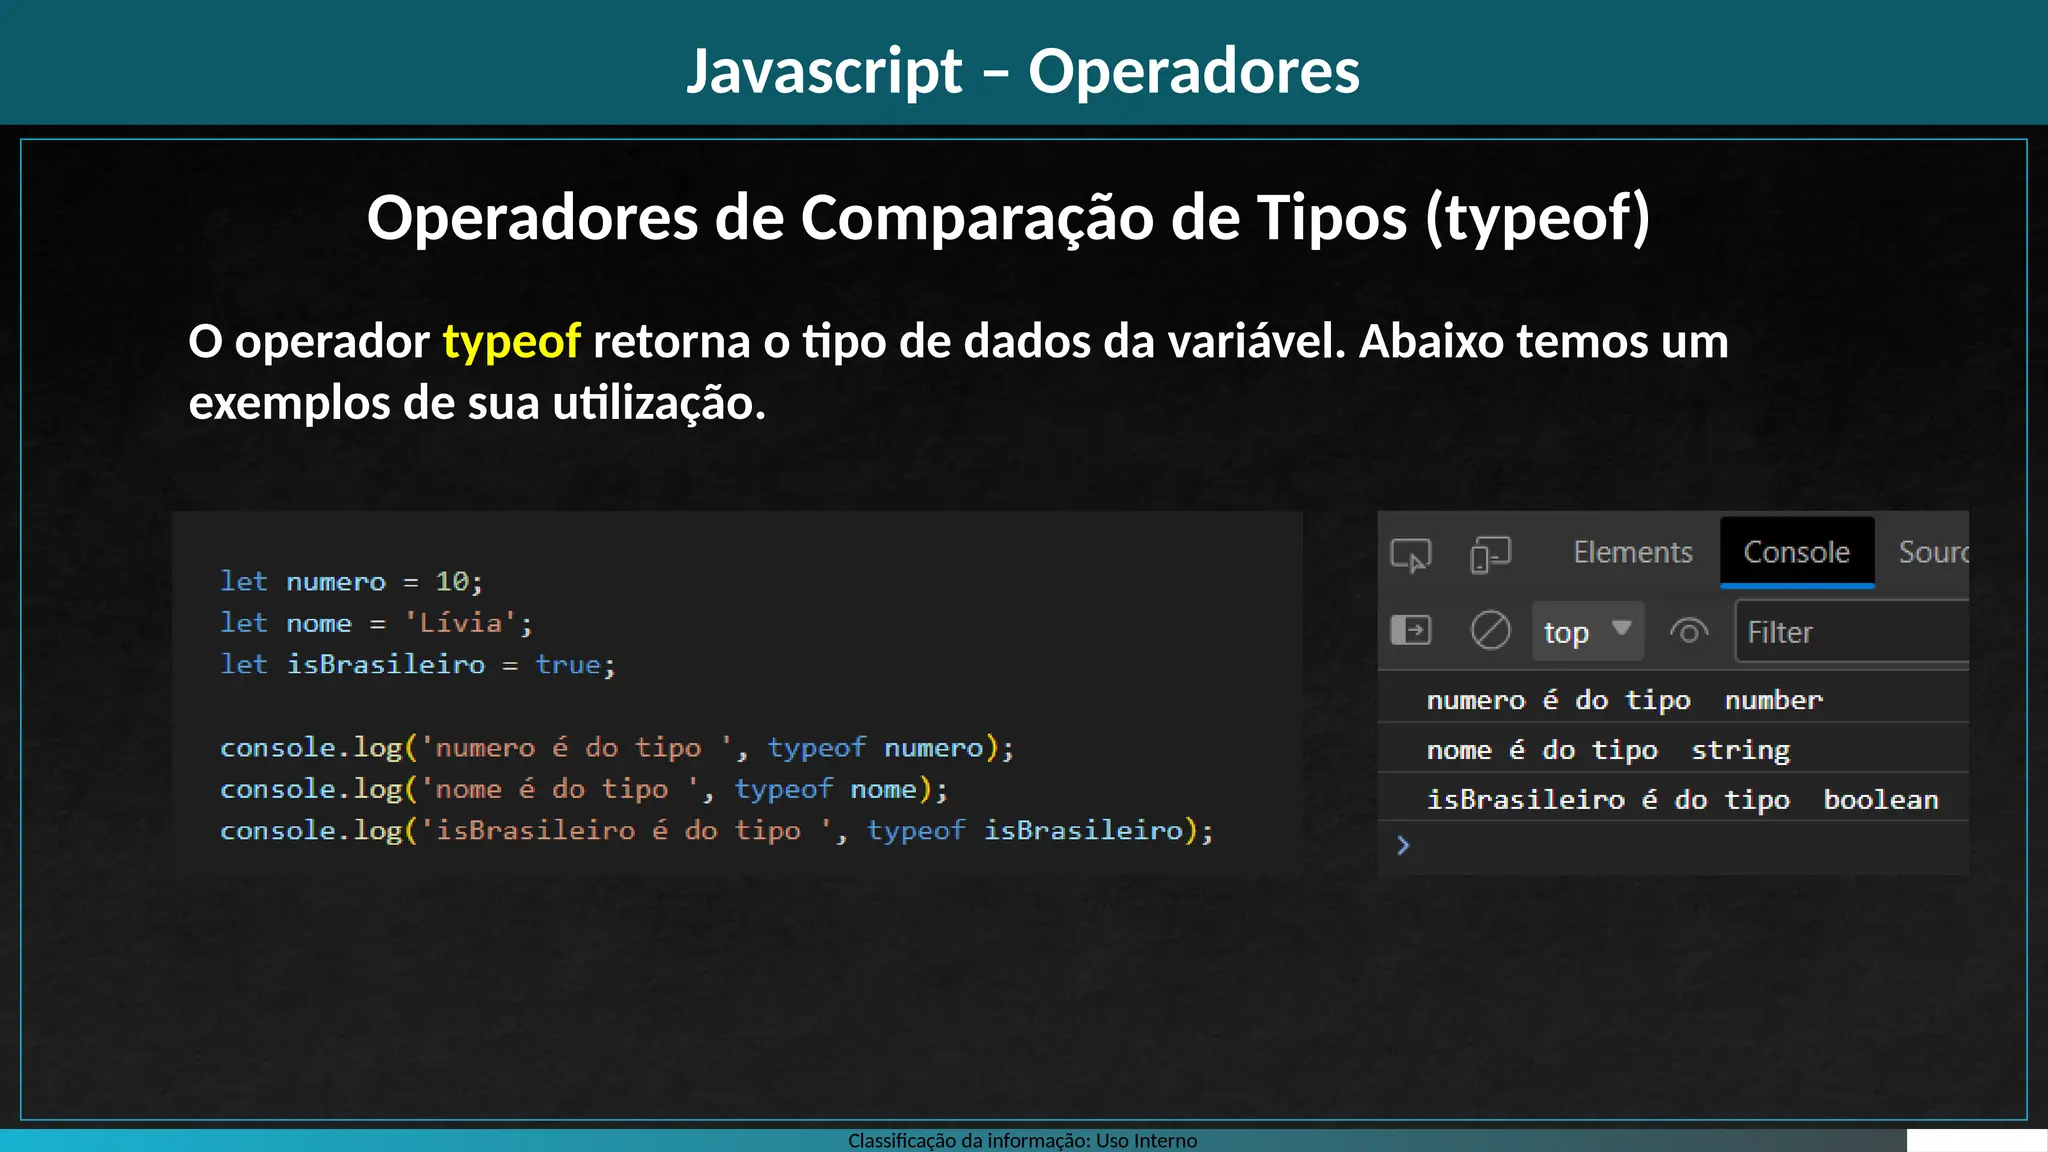Click the slide title 'Javascript – Operadores'
Image resolution: width=2048 pixels, height=1152 pixels.
click(x=1023, y=71)
